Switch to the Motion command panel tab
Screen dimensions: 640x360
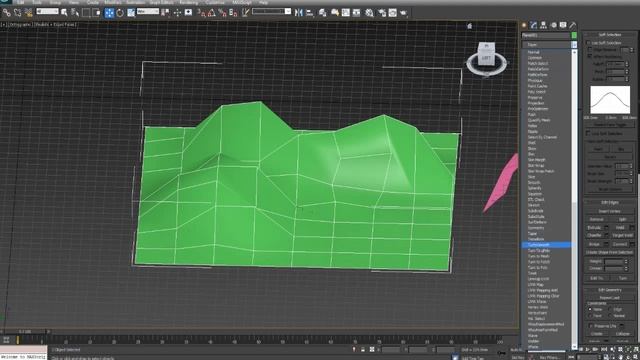(x=553, y=25)
